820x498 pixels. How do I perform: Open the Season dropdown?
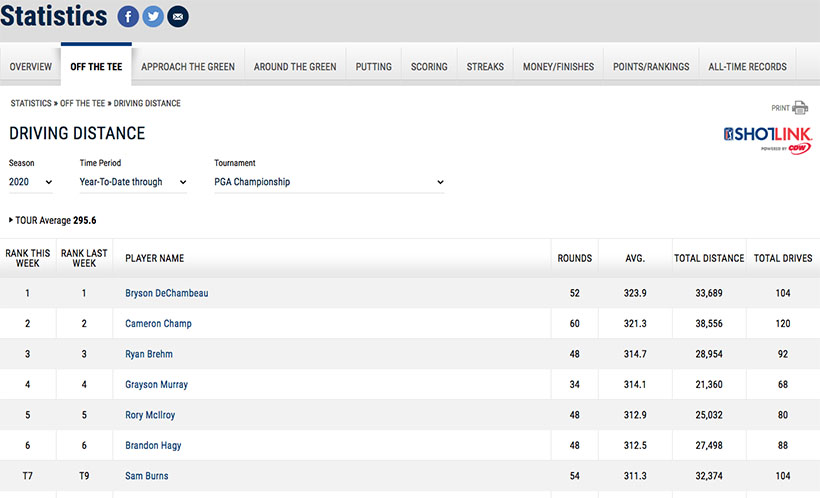31,182
